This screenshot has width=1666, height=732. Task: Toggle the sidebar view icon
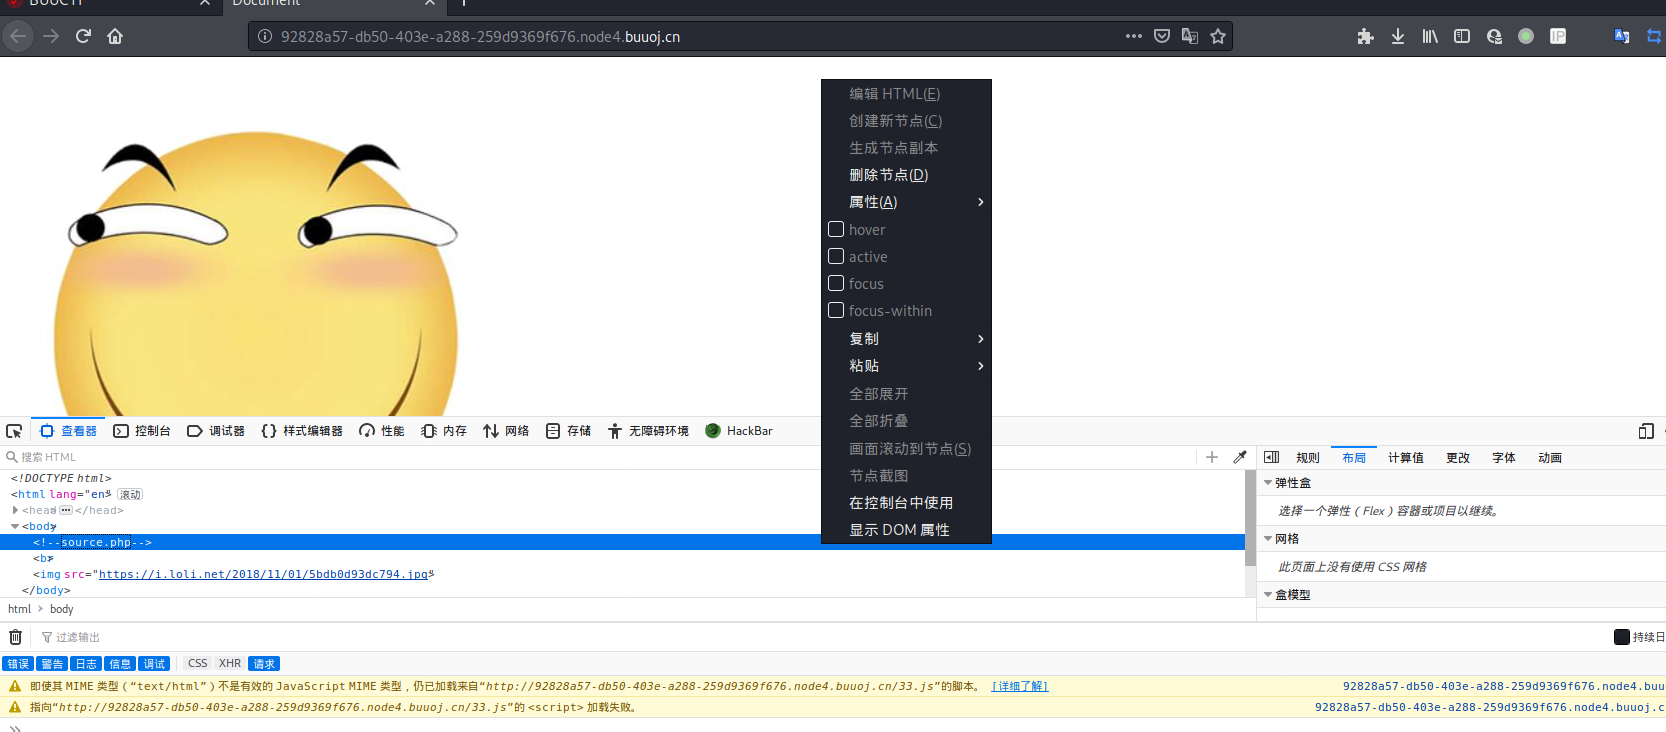click(1462, 36)
